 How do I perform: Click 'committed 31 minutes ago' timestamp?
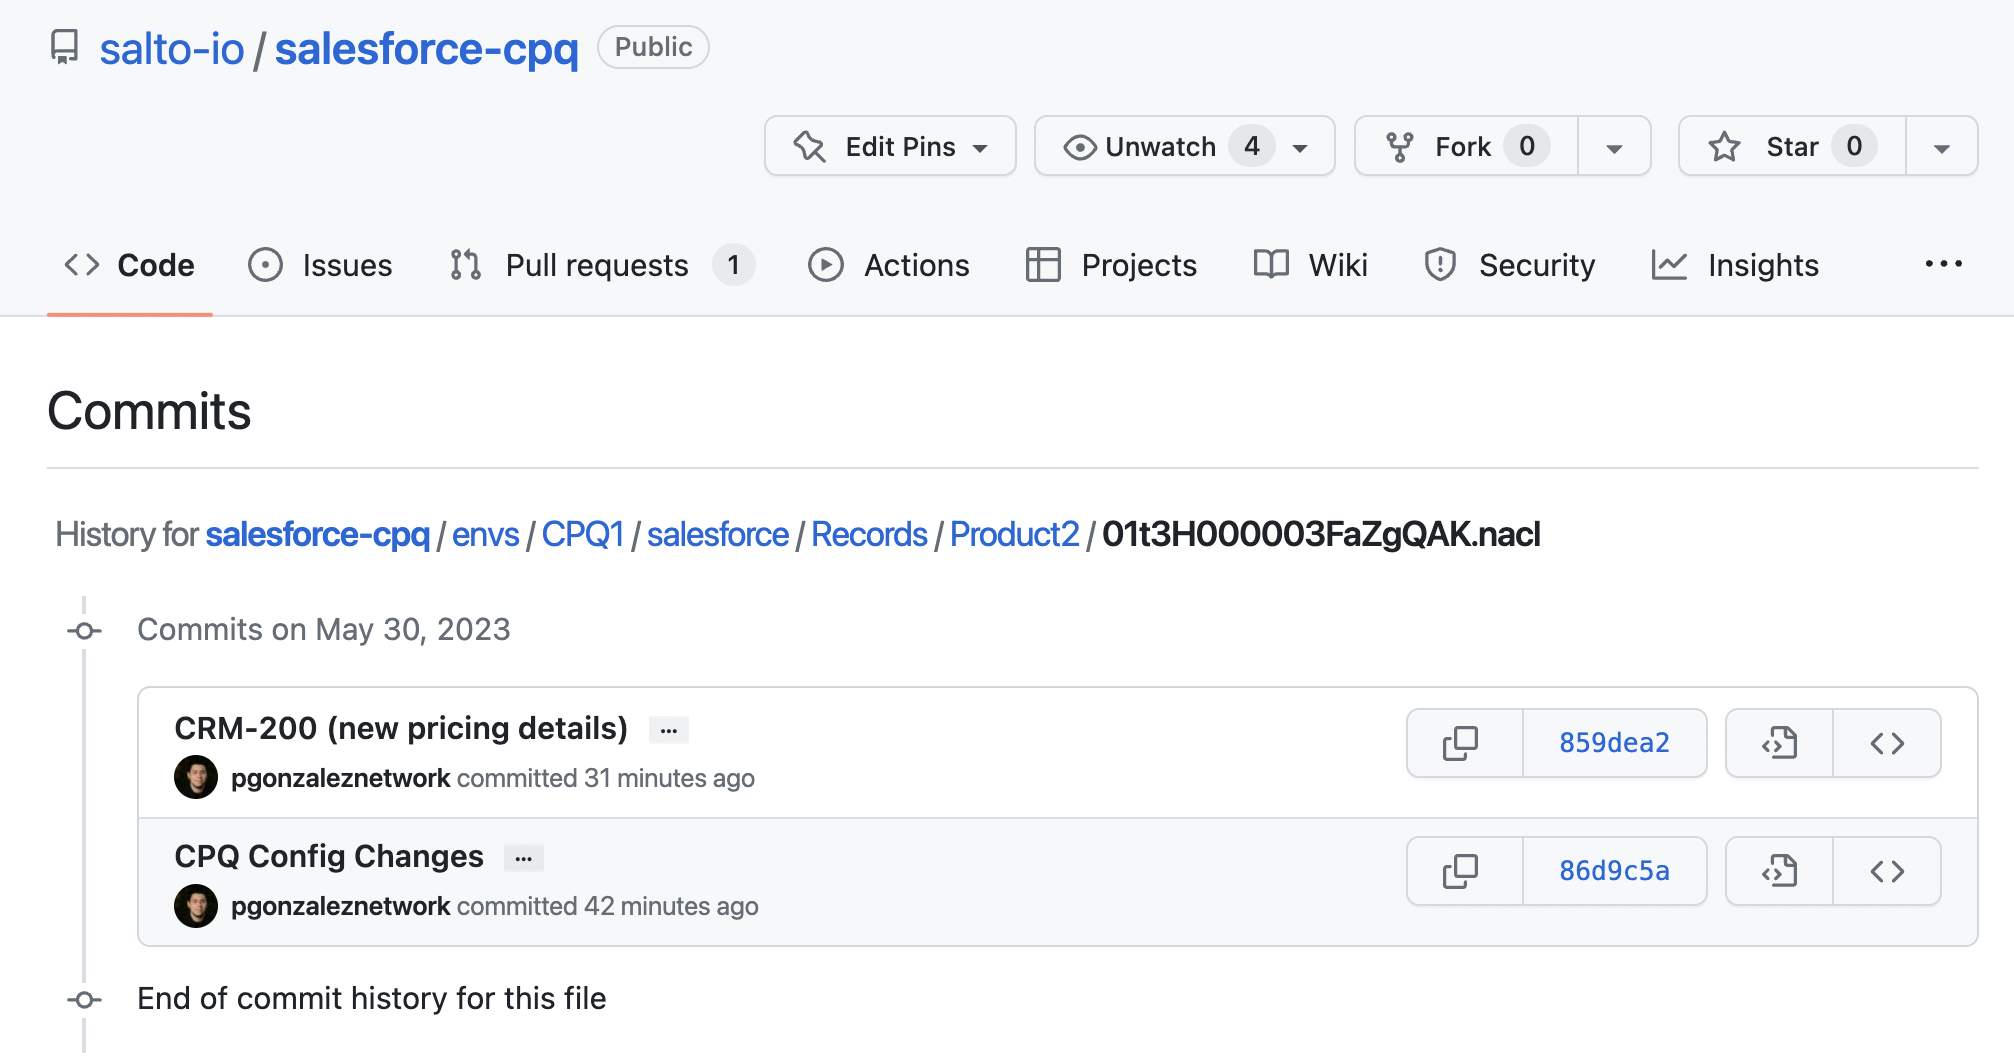(x=606, y=778)
